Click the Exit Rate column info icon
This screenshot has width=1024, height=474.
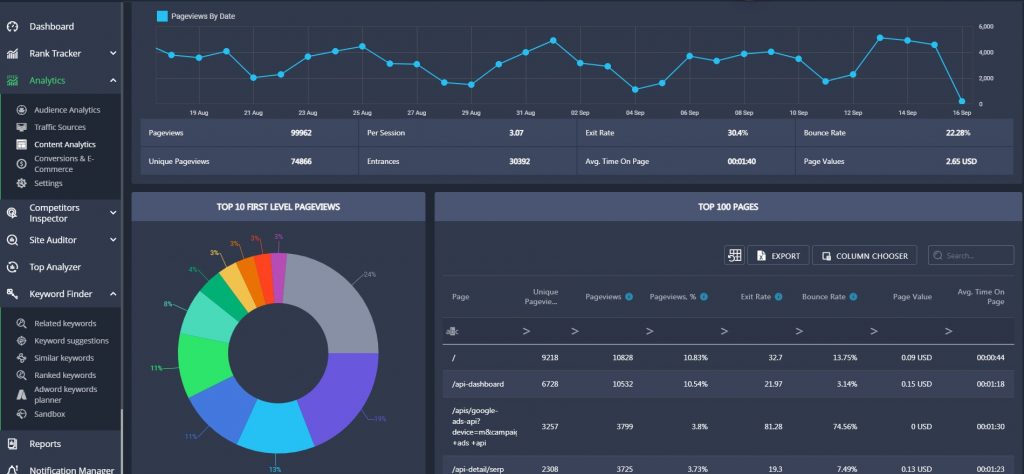(x=778, y=297)
